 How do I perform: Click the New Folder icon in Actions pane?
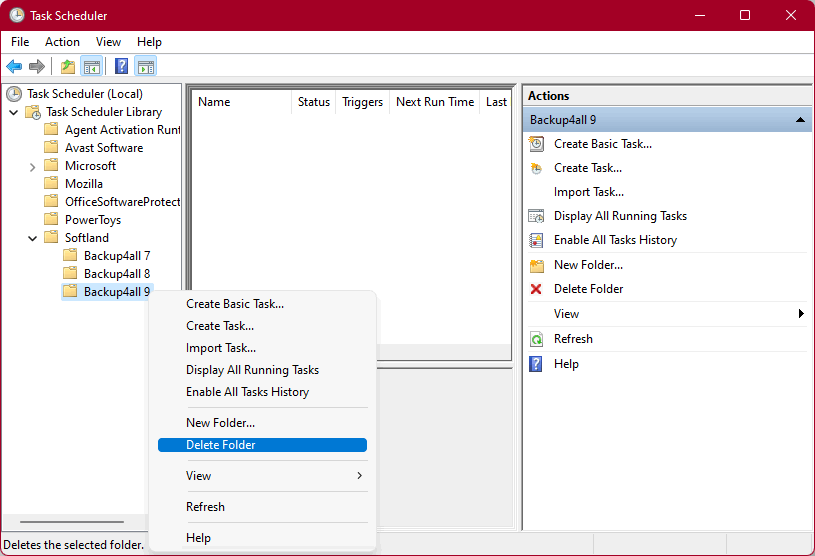pyautogui.click(x=536, y=266)
